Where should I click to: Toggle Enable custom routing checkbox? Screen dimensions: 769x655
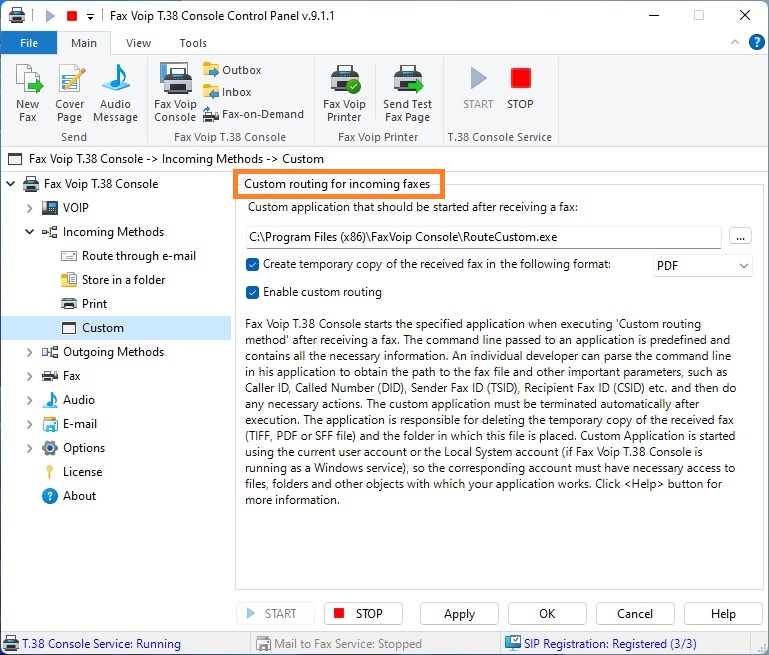pos(252,293)
